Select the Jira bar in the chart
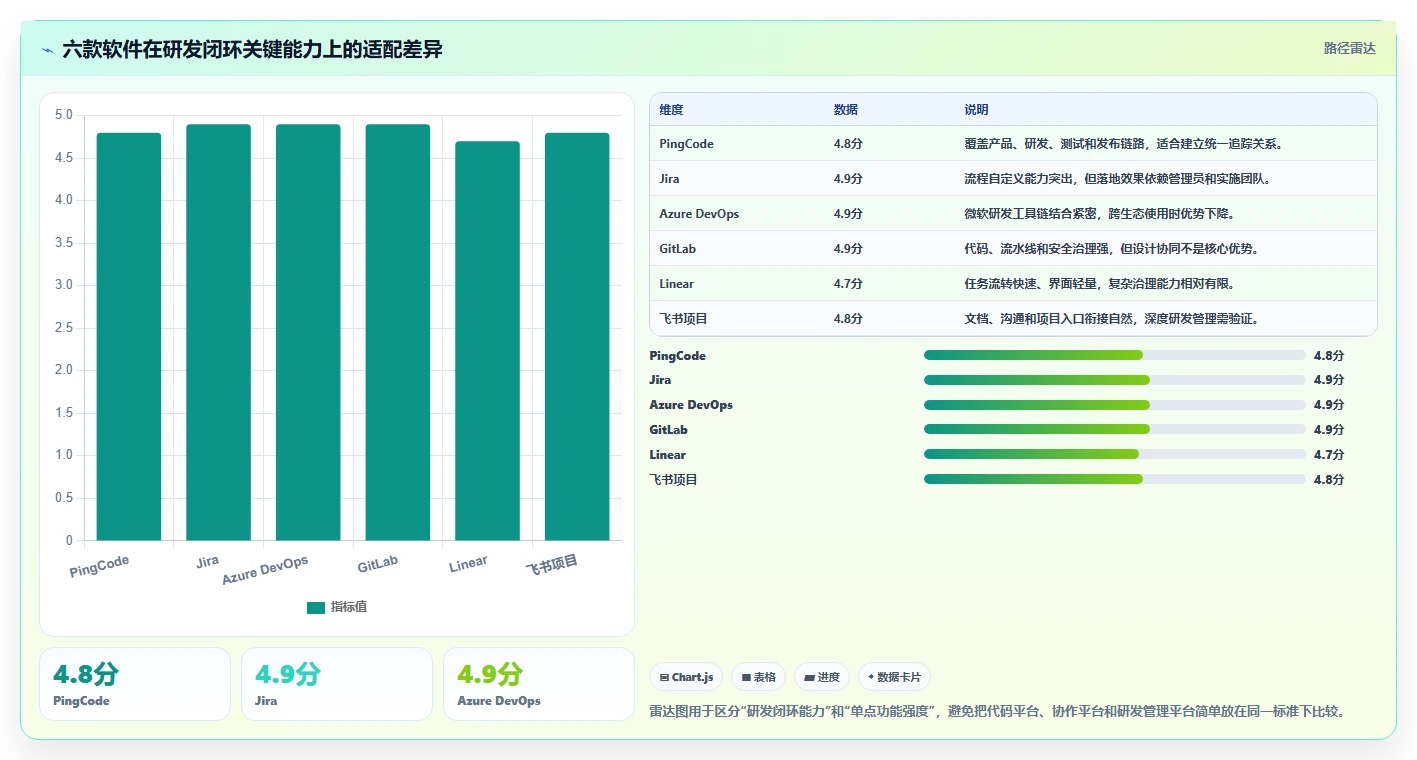The width and height of the screenshot is (1417, 760). tap(218, 333)
